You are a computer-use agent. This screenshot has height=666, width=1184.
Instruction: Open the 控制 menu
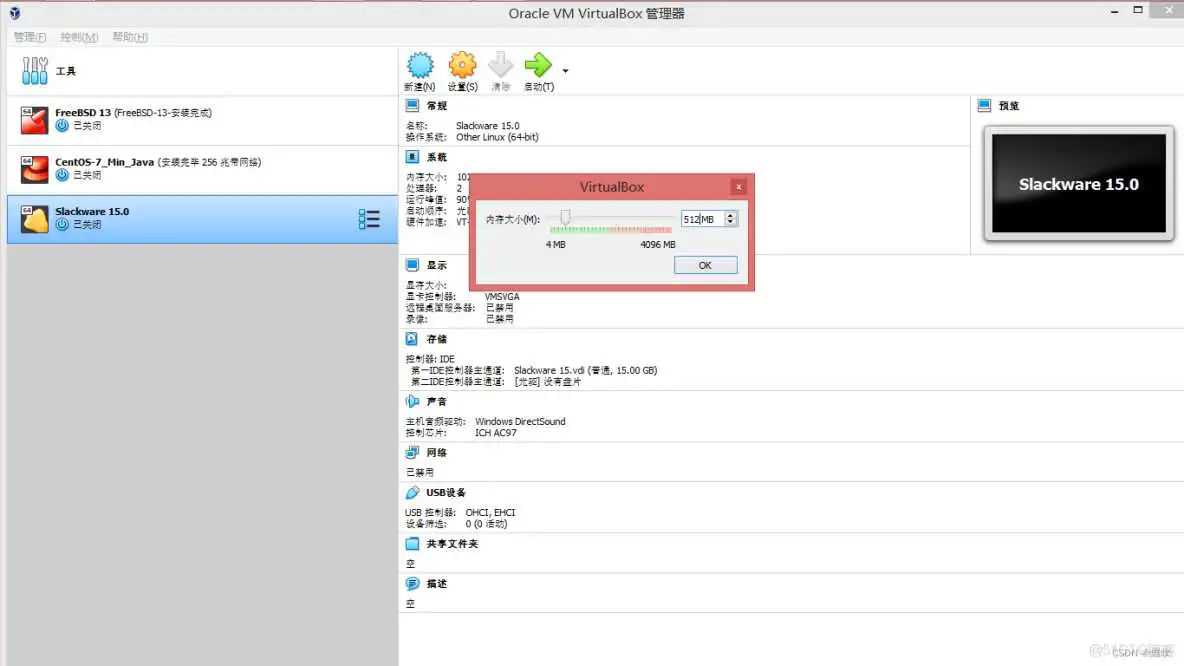coord(77,36)
